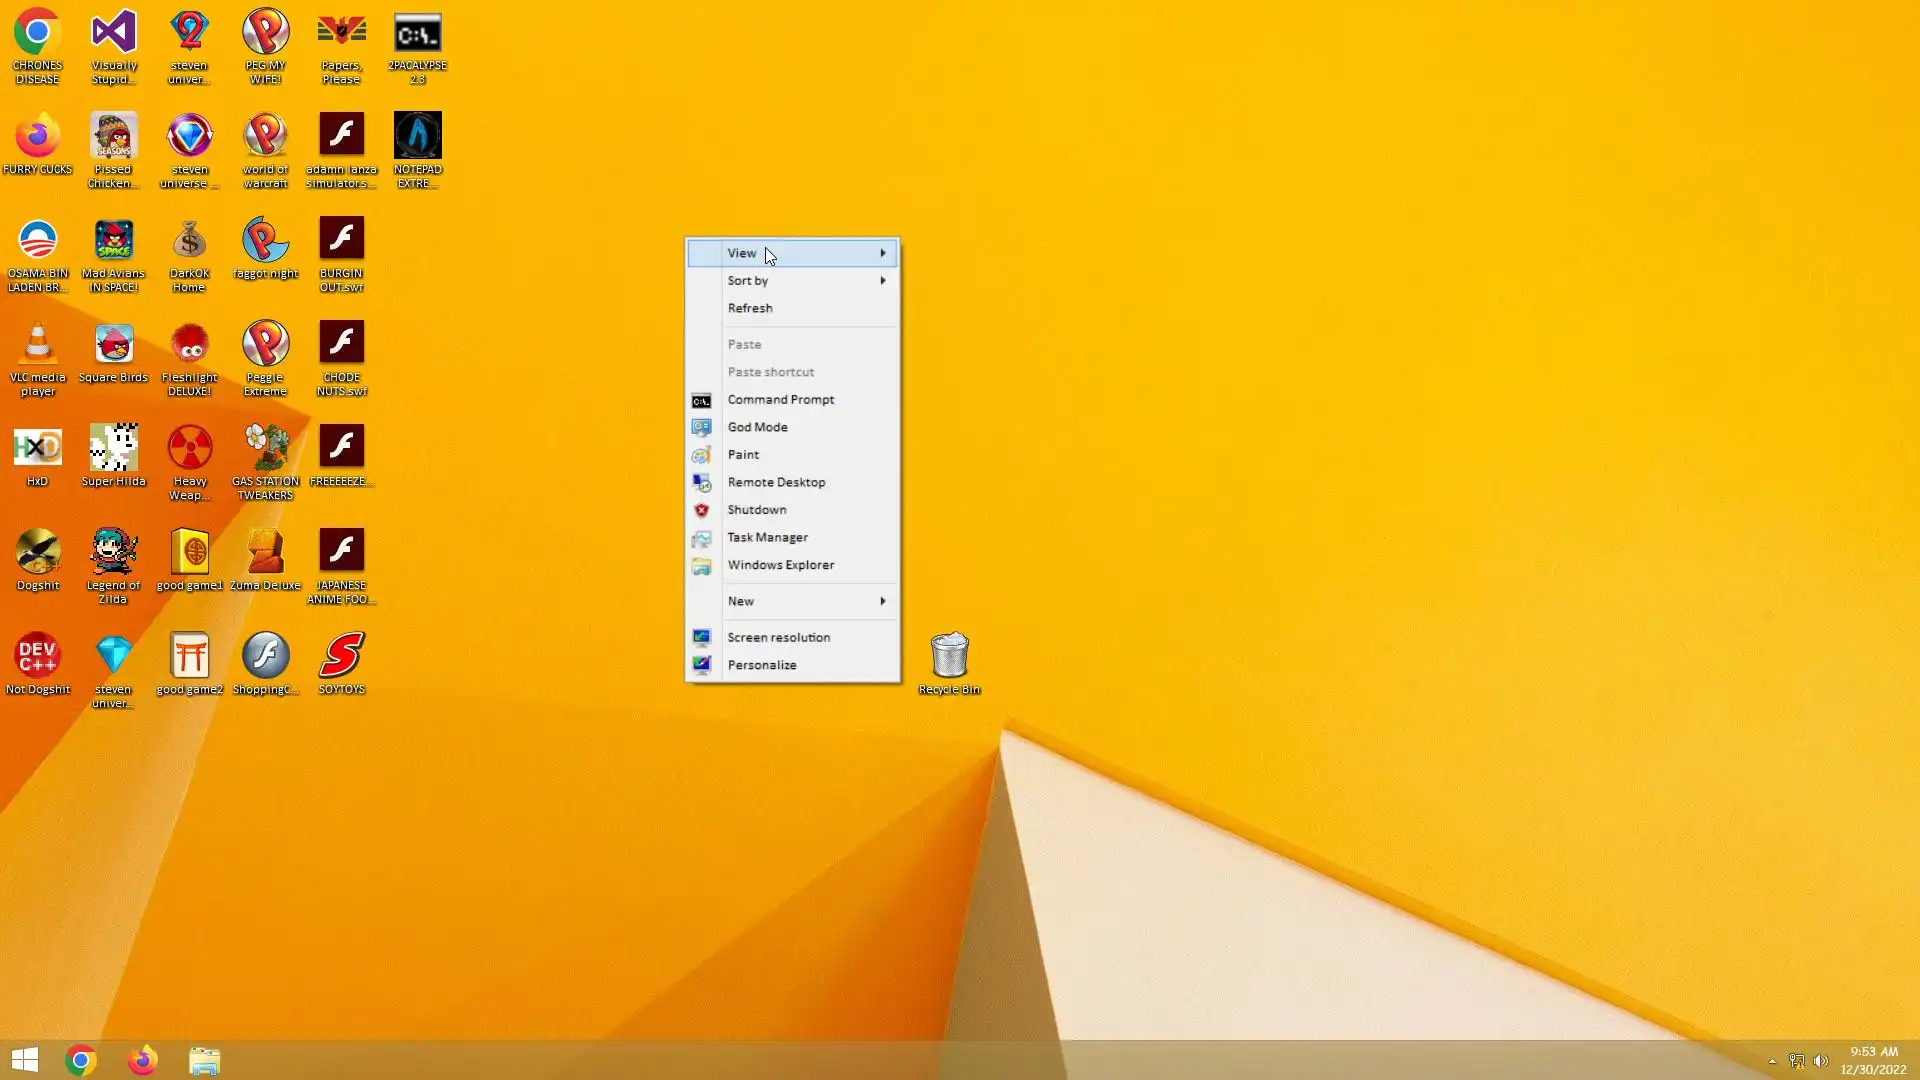Open Firefox from the taskbar
This screenshot has width=1920, height=1080.
[142, 1060]
